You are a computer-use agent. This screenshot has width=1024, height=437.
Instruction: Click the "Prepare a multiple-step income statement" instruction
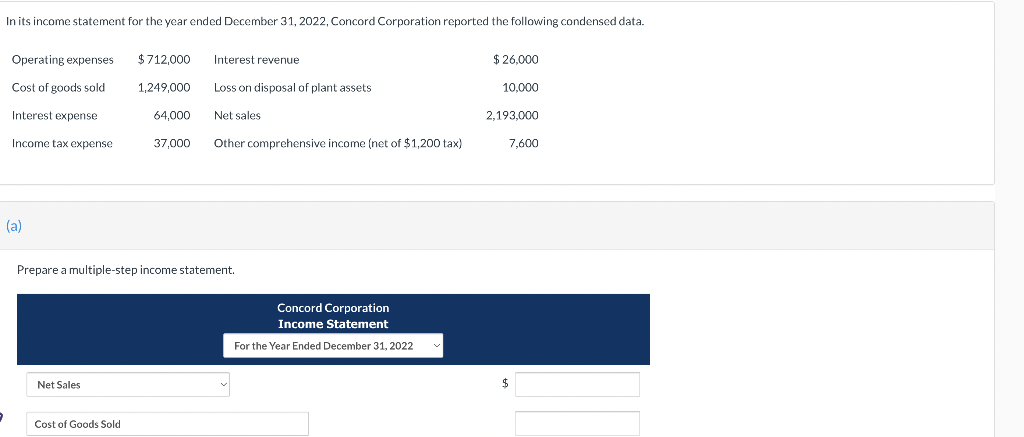[x=126, y=270]
